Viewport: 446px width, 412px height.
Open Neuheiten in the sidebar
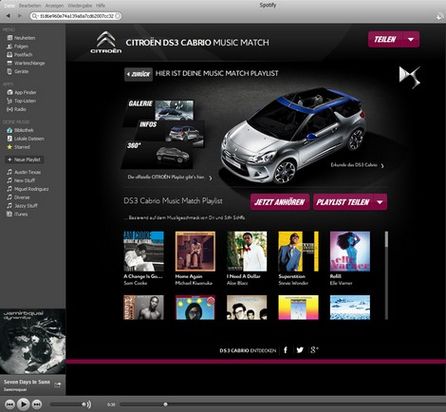(21, 38)
